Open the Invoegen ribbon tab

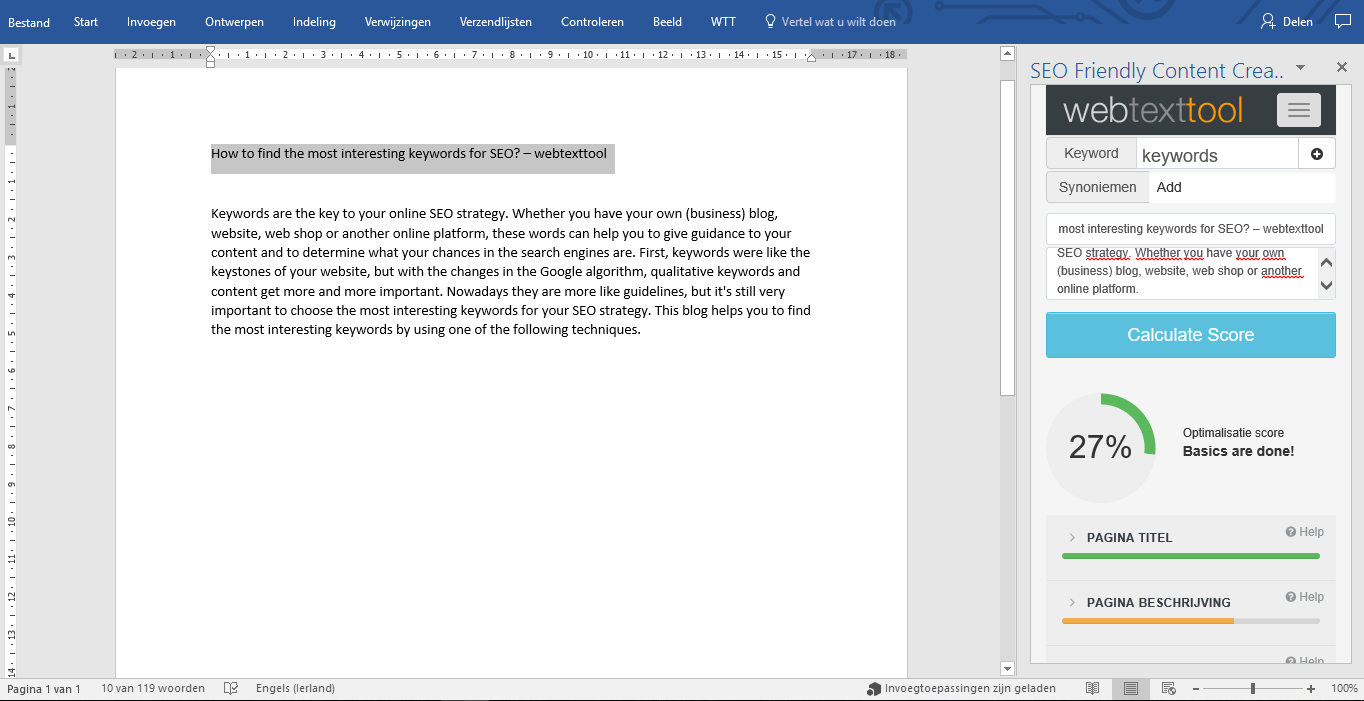coord(151,22)
